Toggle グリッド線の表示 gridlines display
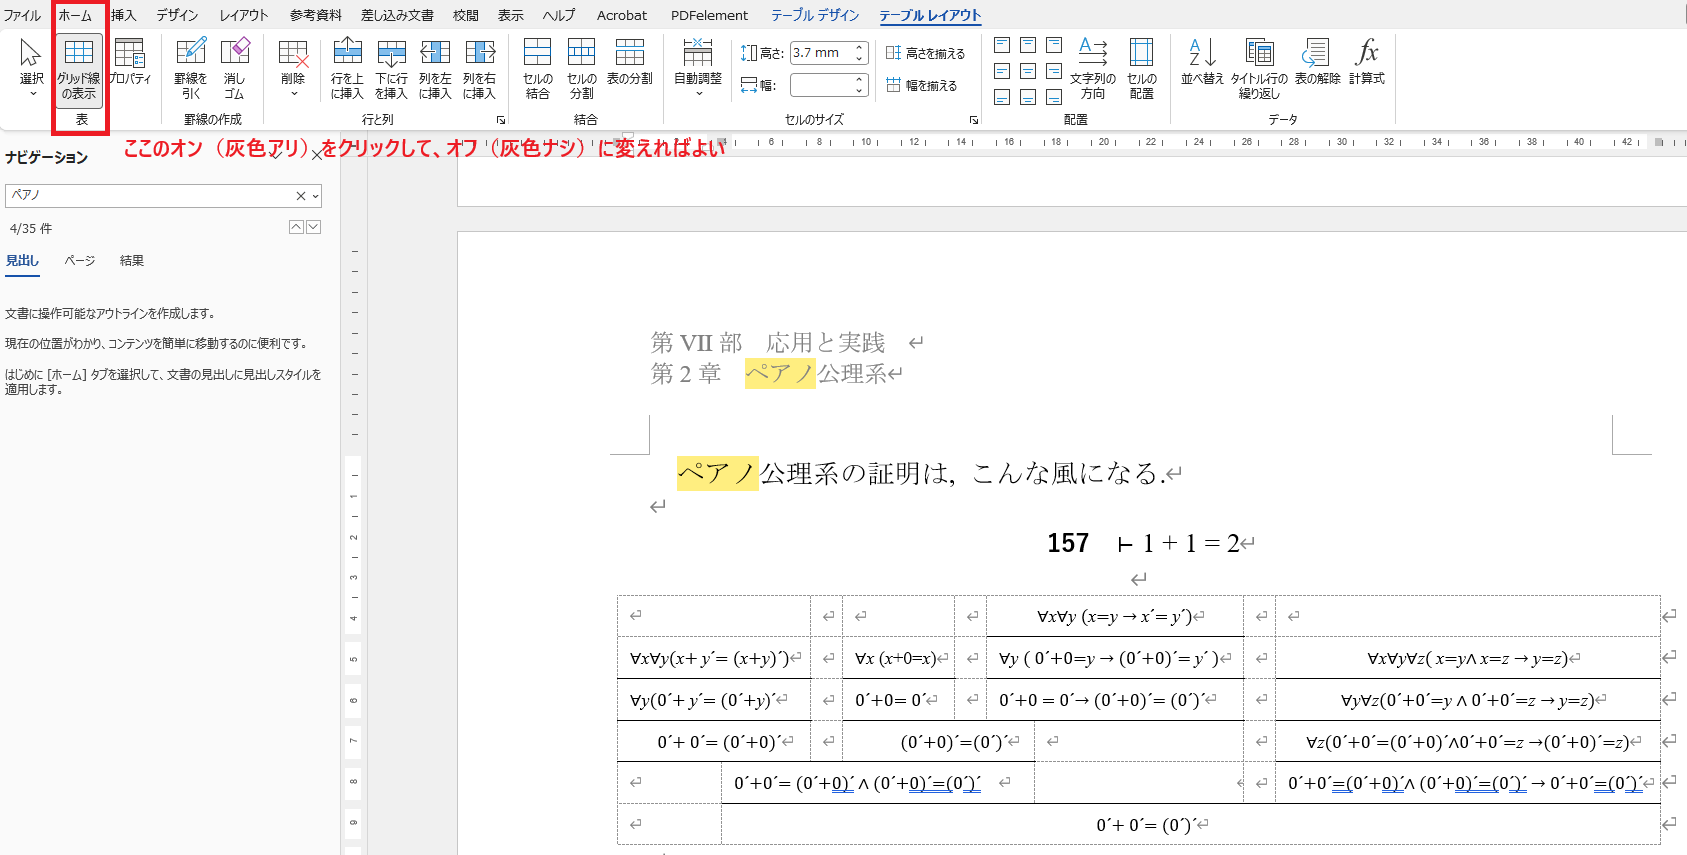1687x855 pixels. pyautogui.click(x=78, y=68)
